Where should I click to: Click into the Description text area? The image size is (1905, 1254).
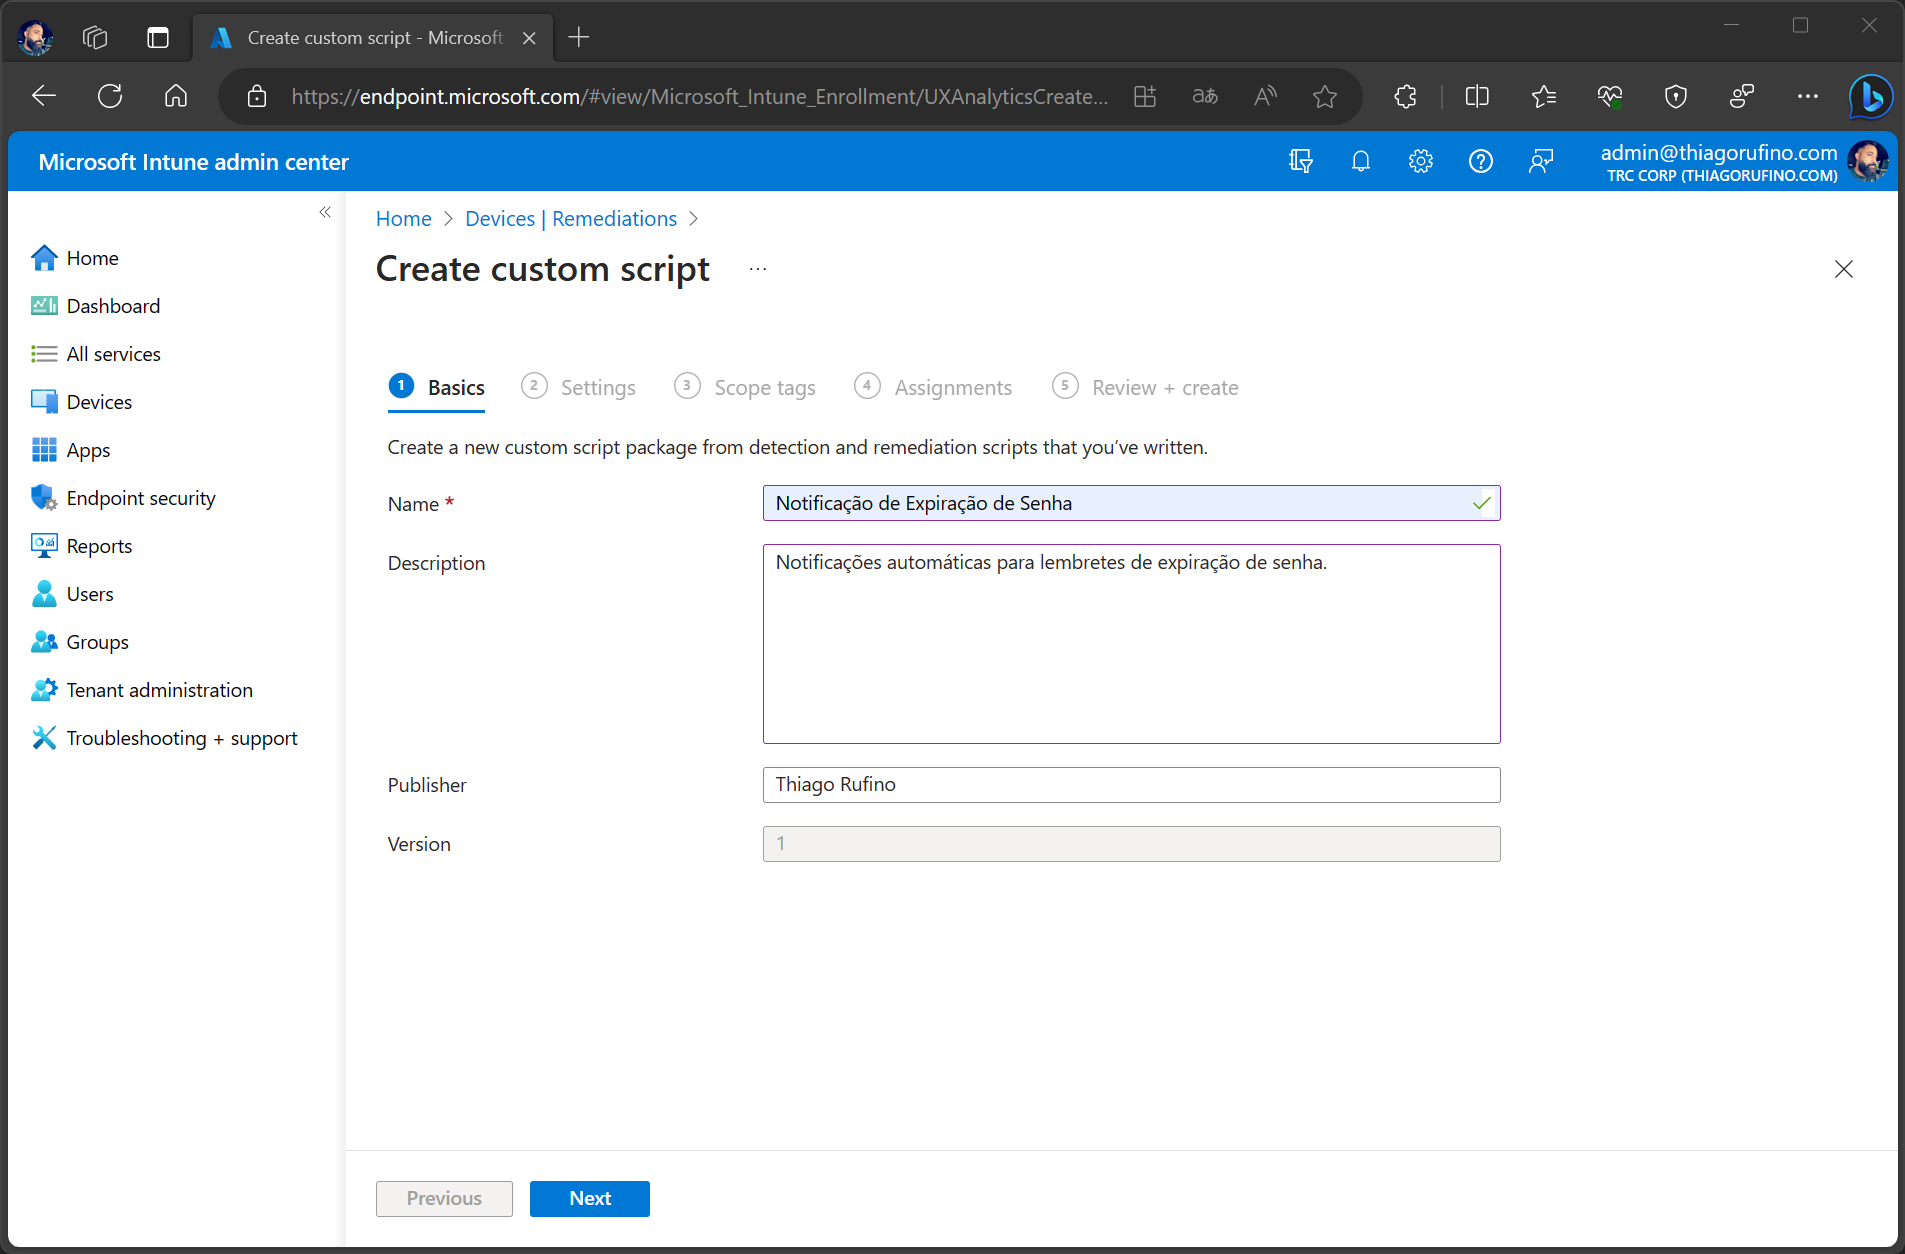pyautogui.click(x=1131, y=644)
